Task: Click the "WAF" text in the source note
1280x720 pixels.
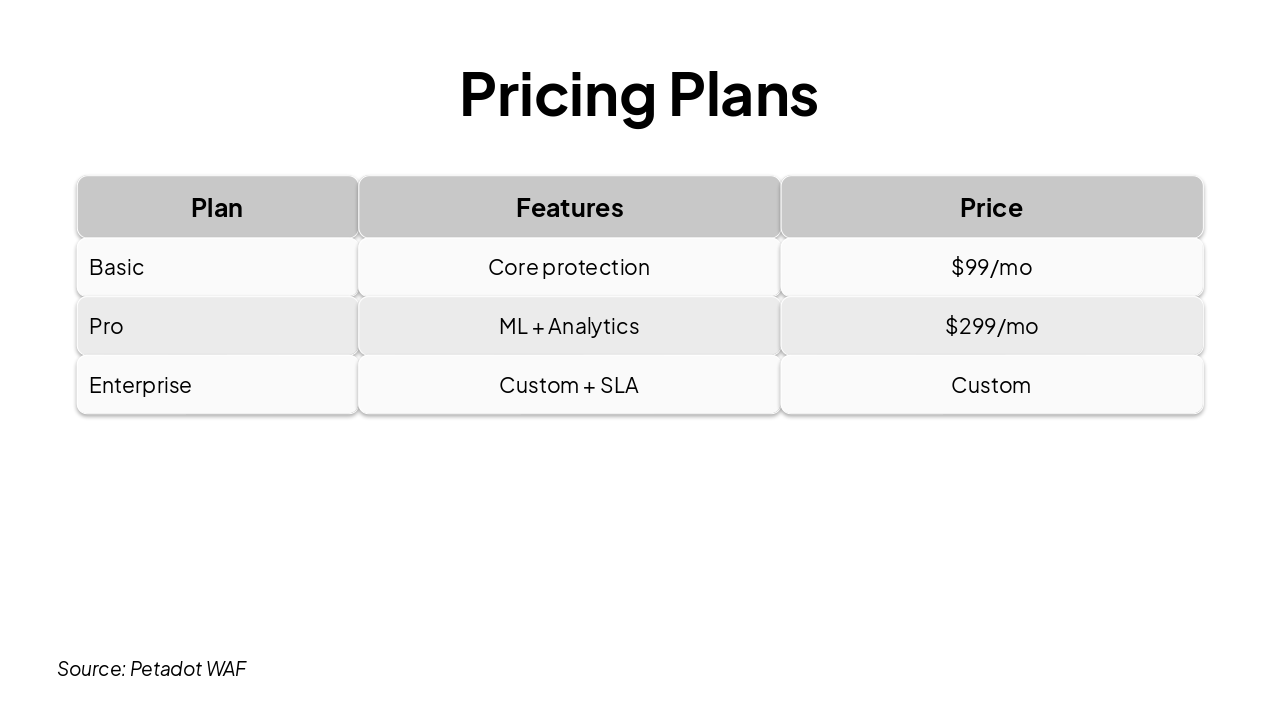Action: 226,669
